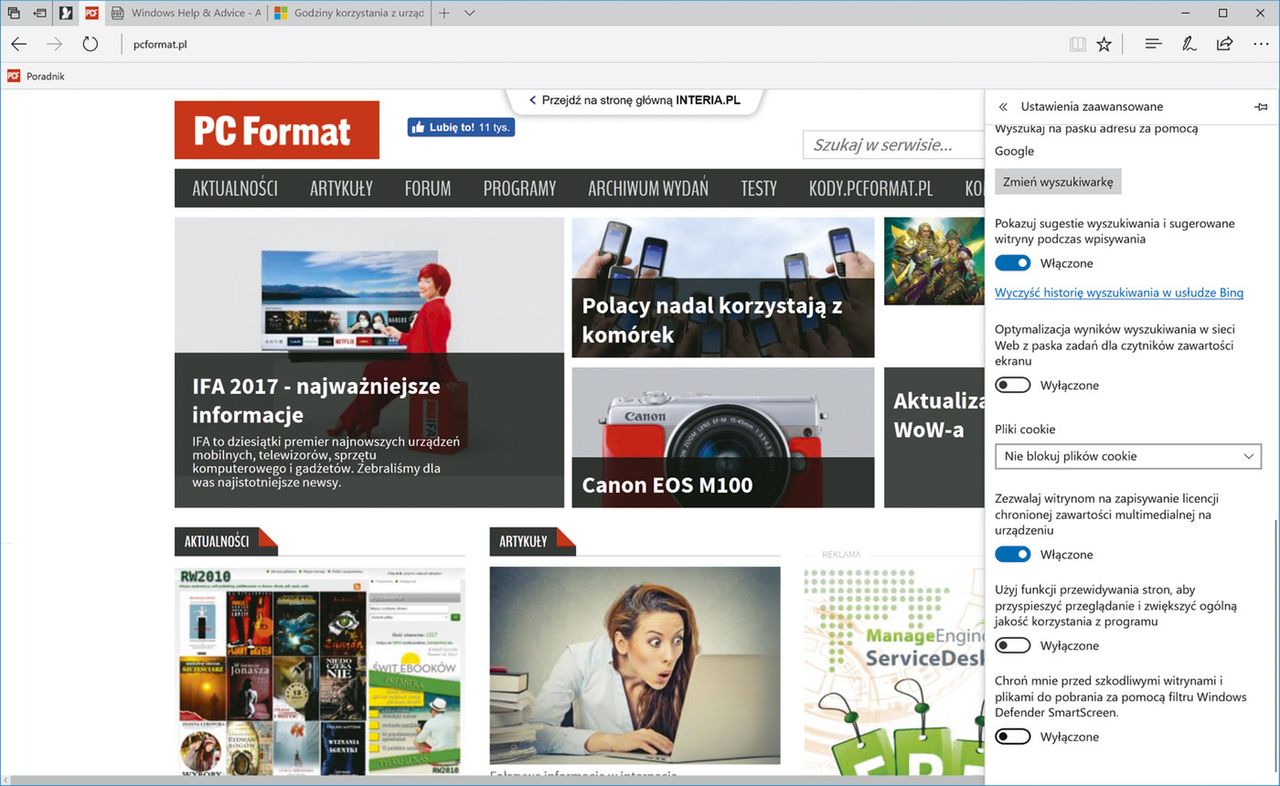Image resolution: width=1280 pixels, height=786 pixels.
Task: Open AKTUALNOŚCI in the site menu
Action: tap(235, 188)
